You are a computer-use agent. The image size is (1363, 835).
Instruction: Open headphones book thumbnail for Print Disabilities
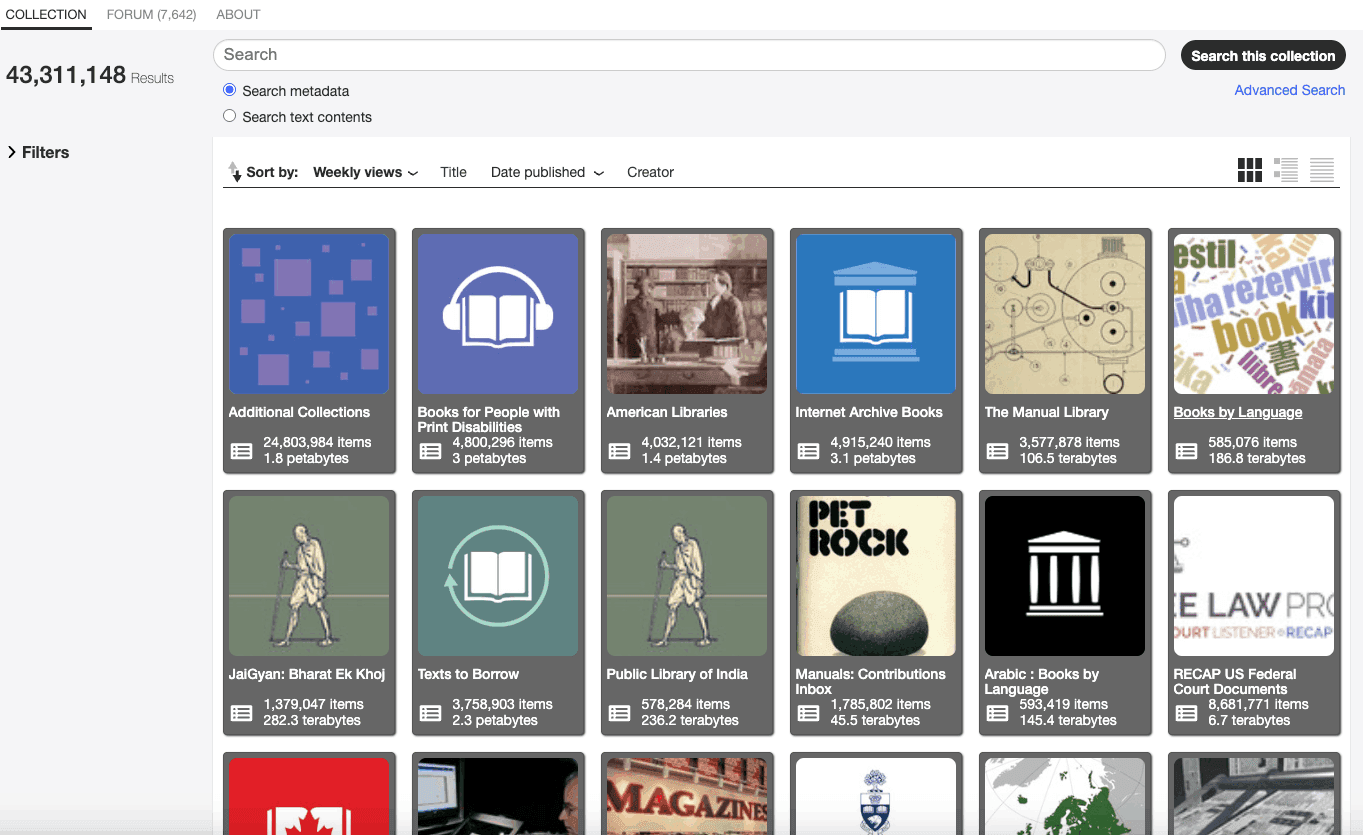(498, 314)
